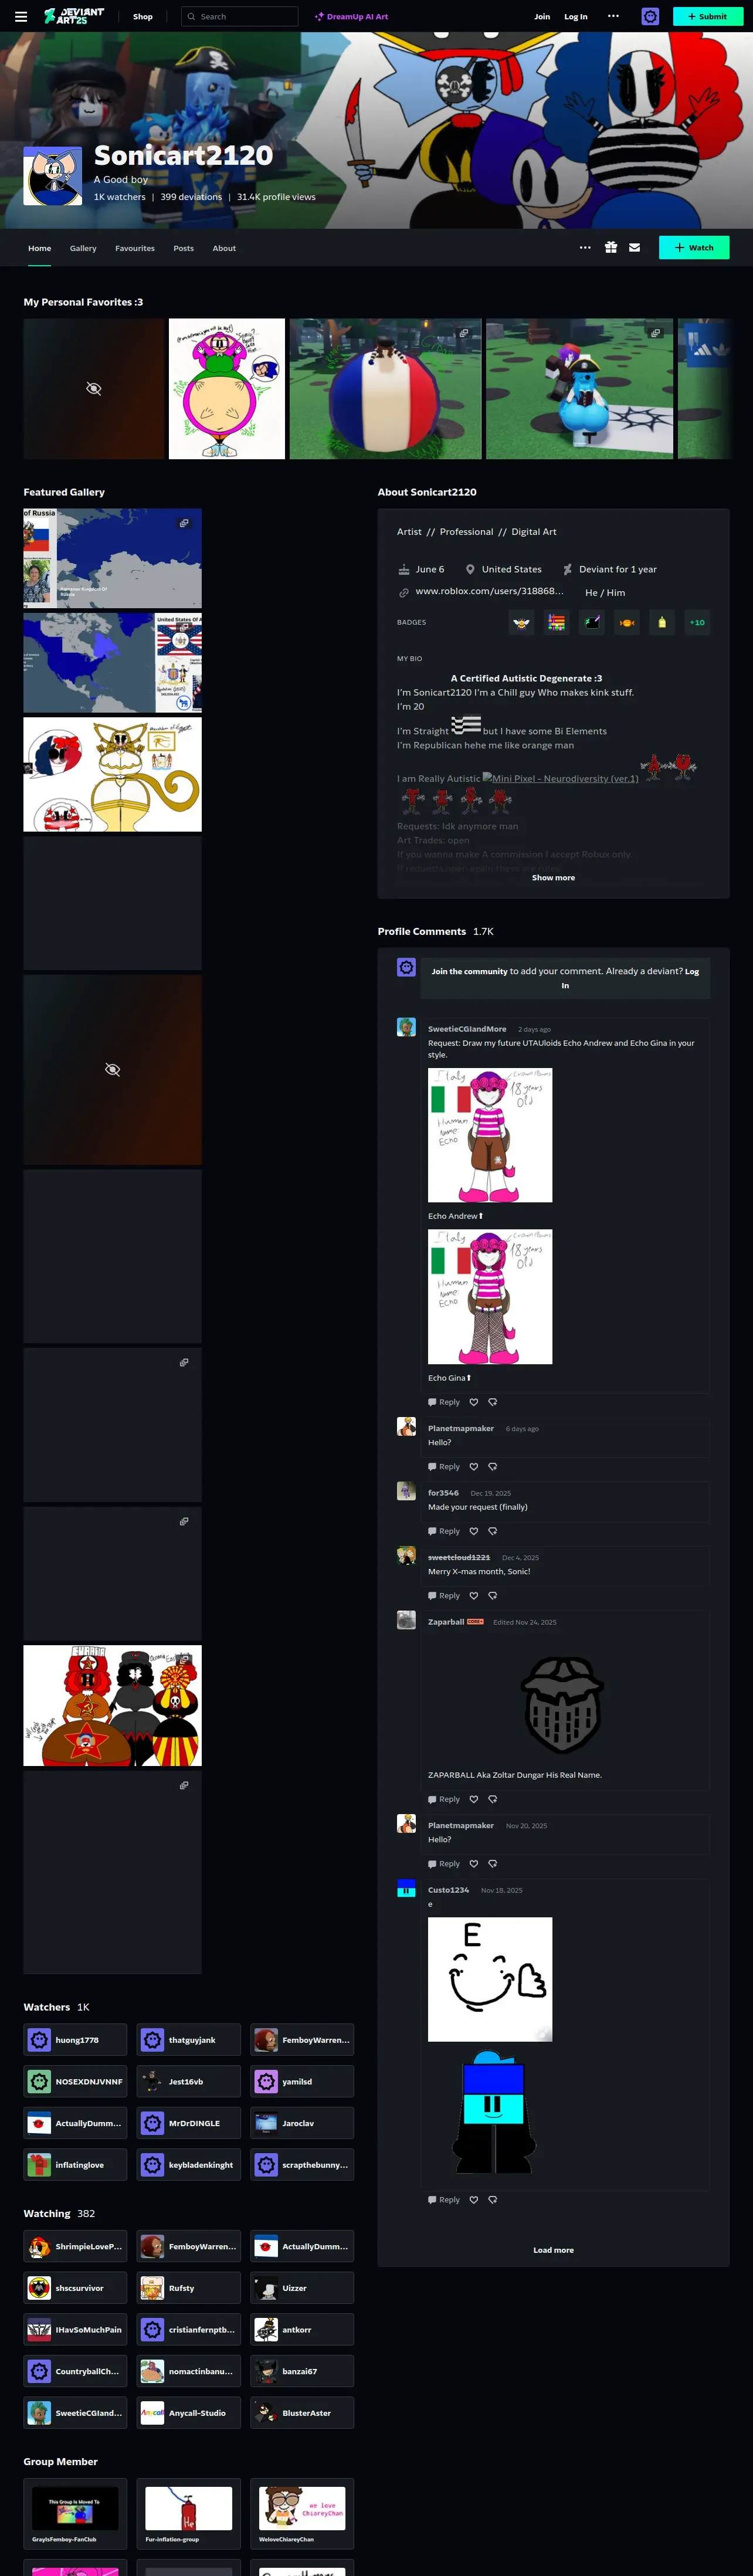Click Sonicart2120 profile avatar image
Image resolution: width=753 pixels, height=2576 pixels.
tap(53, 175)
